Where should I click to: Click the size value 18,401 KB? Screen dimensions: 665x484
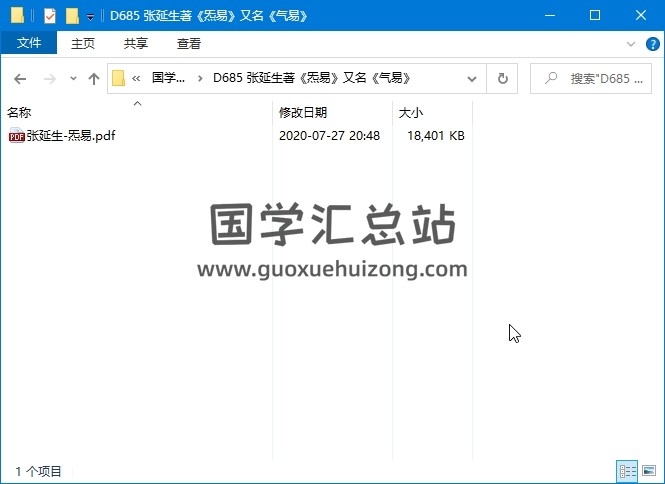[x=436, y=136]
